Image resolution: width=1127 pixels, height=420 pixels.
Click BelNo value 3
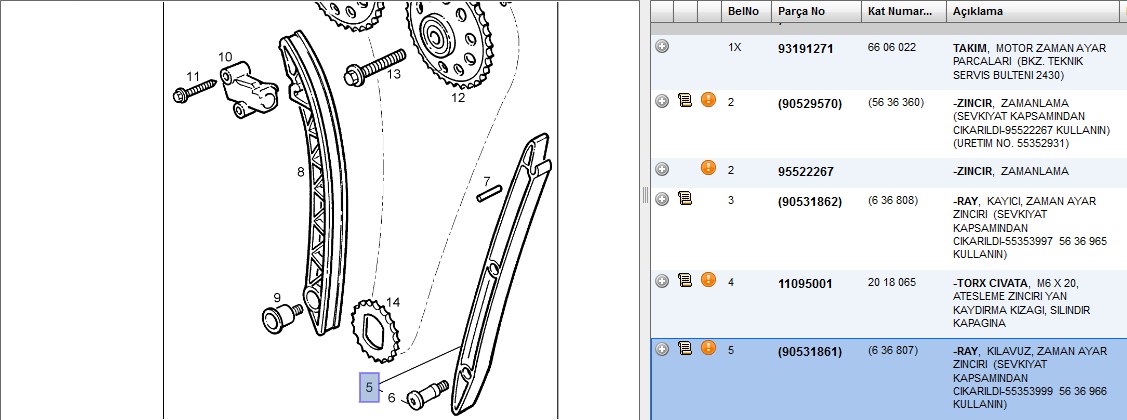pos(731,200)
